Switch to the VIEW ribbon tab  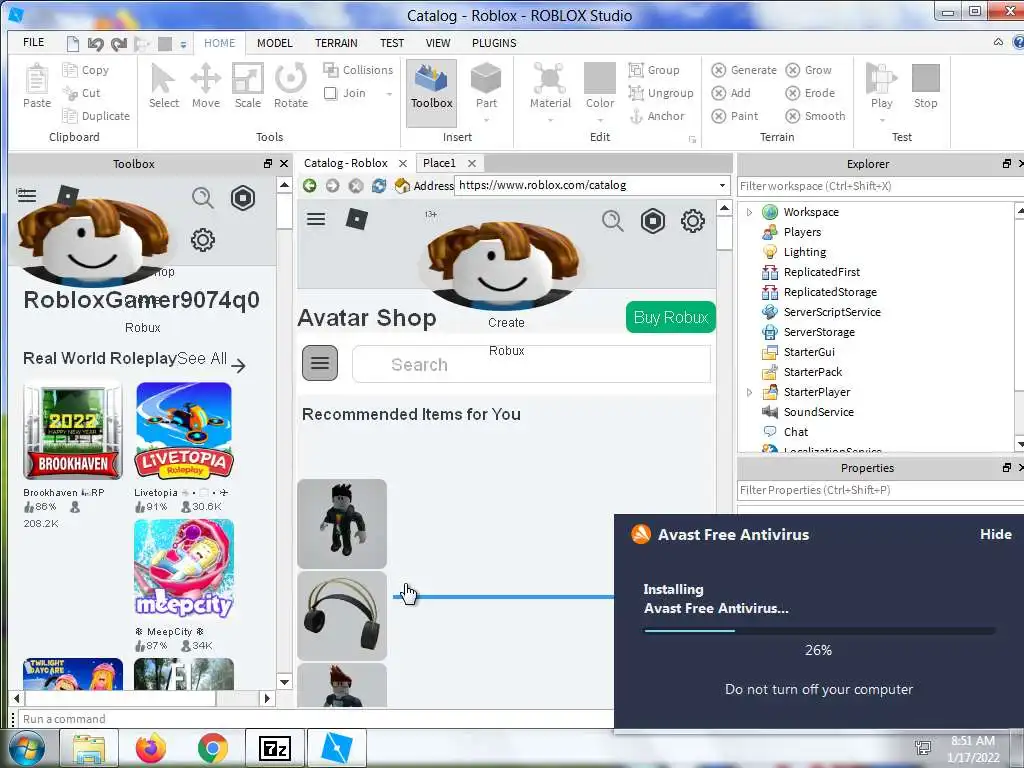(x=438, y=43)
